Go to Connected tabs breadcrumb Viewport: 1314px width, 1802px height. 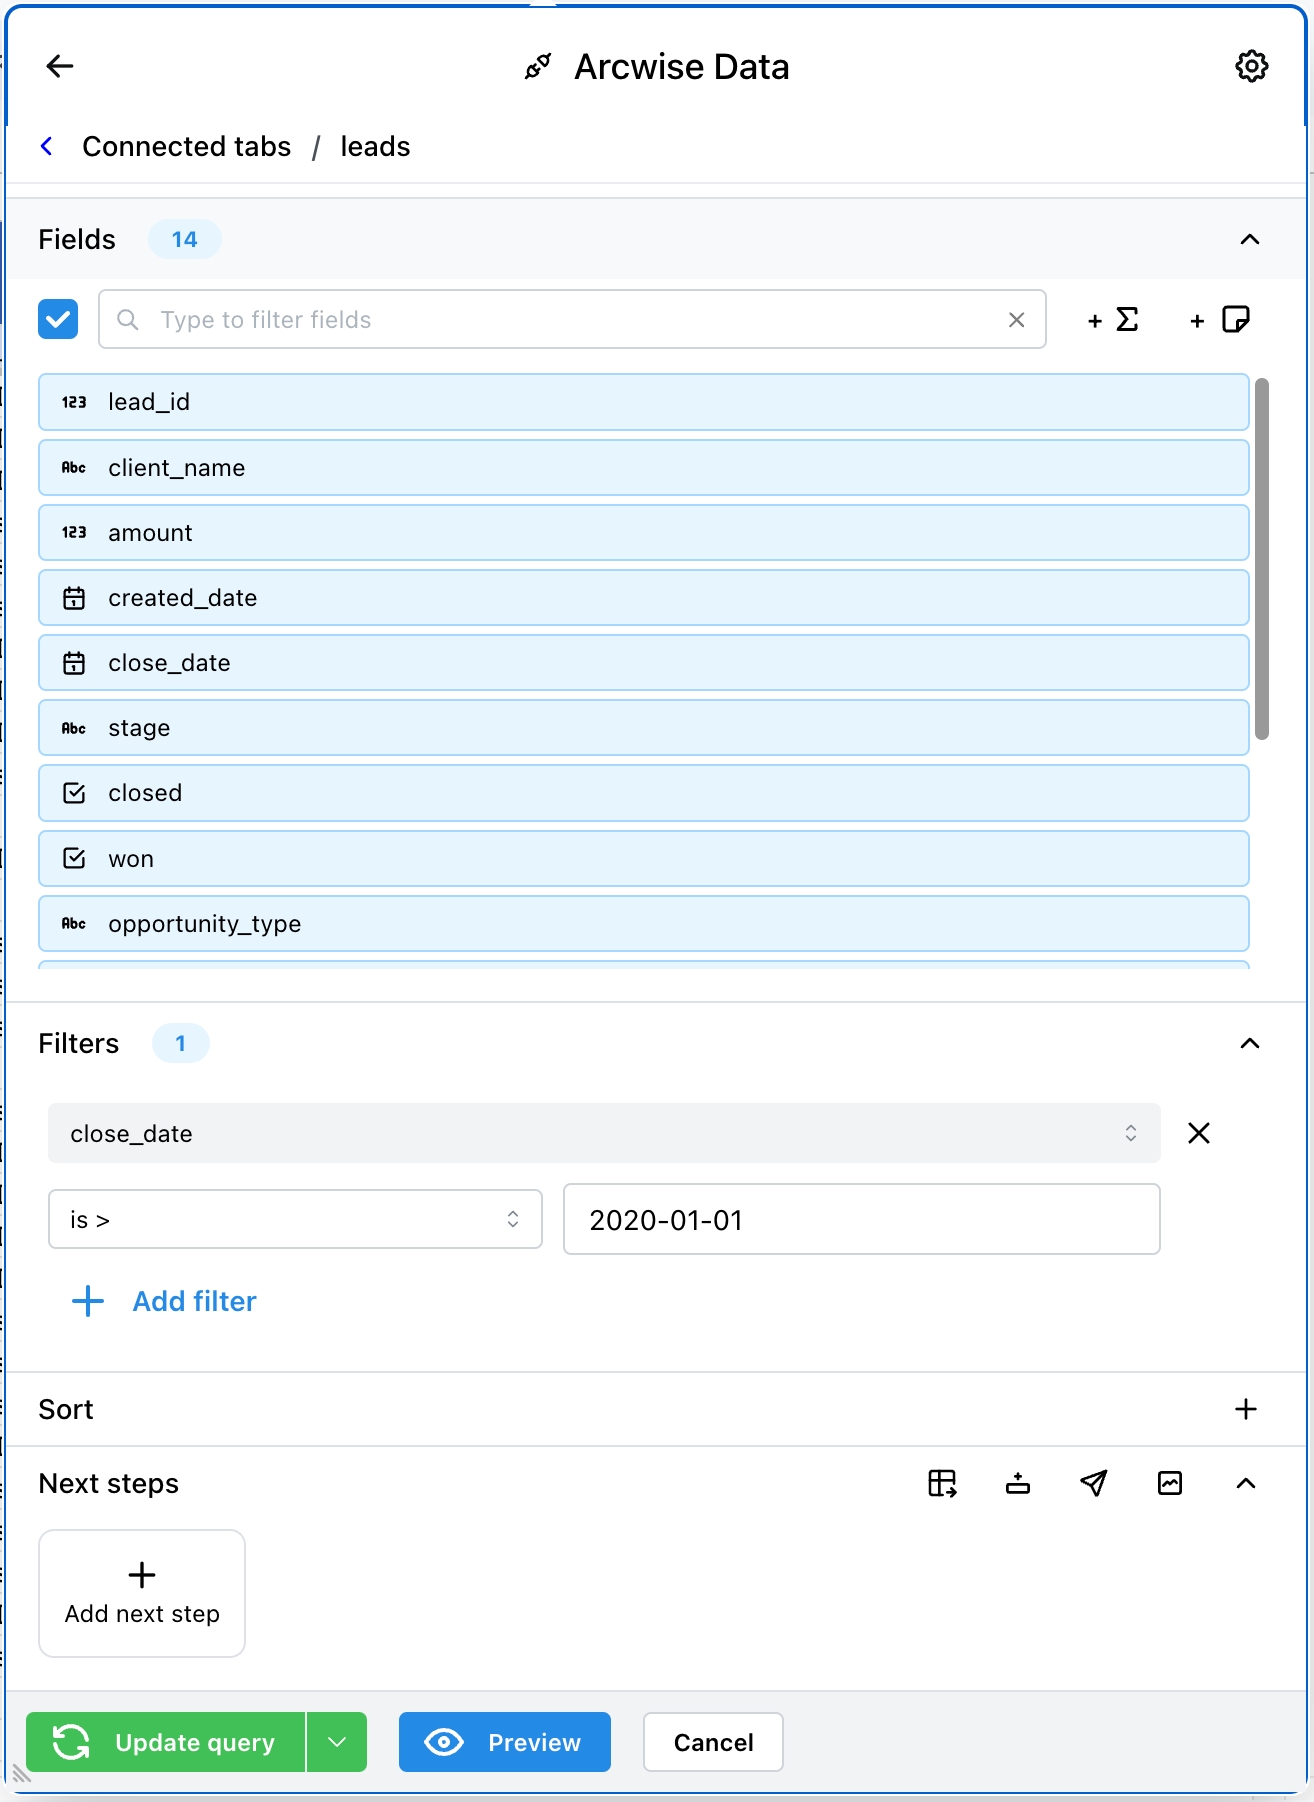[x=186, y=147]
